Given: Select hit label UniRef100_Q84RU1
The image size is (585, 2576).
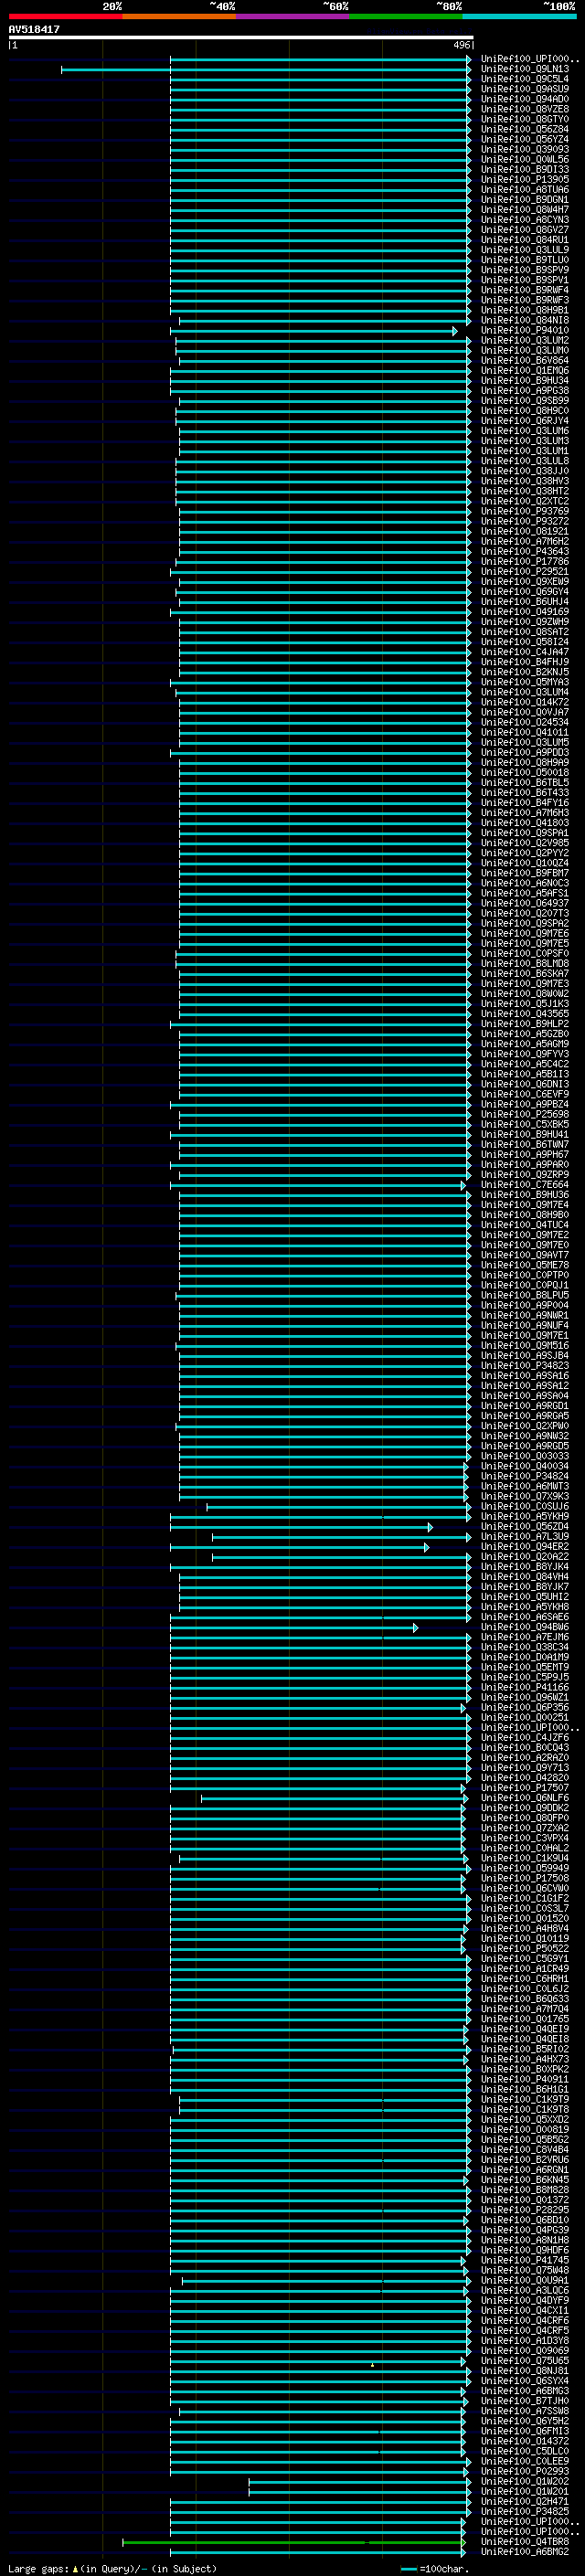Looking at the screenshot, I should point(525,240).
